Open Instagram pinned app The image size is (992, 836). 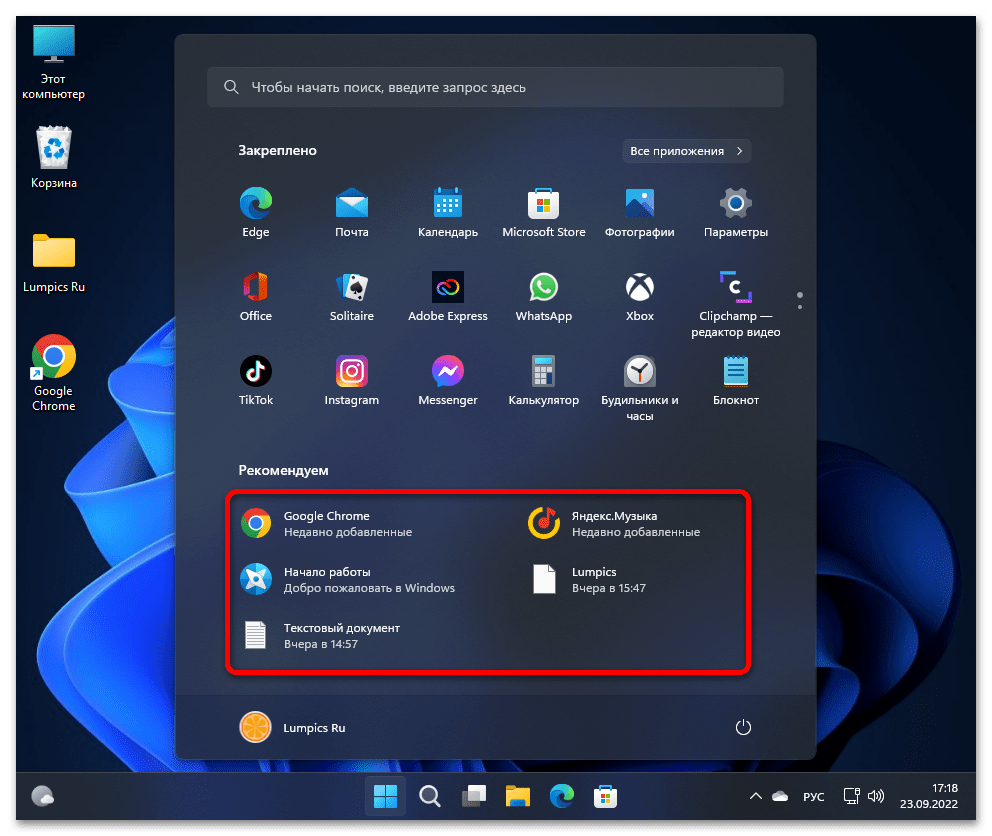tap(352, 380)
